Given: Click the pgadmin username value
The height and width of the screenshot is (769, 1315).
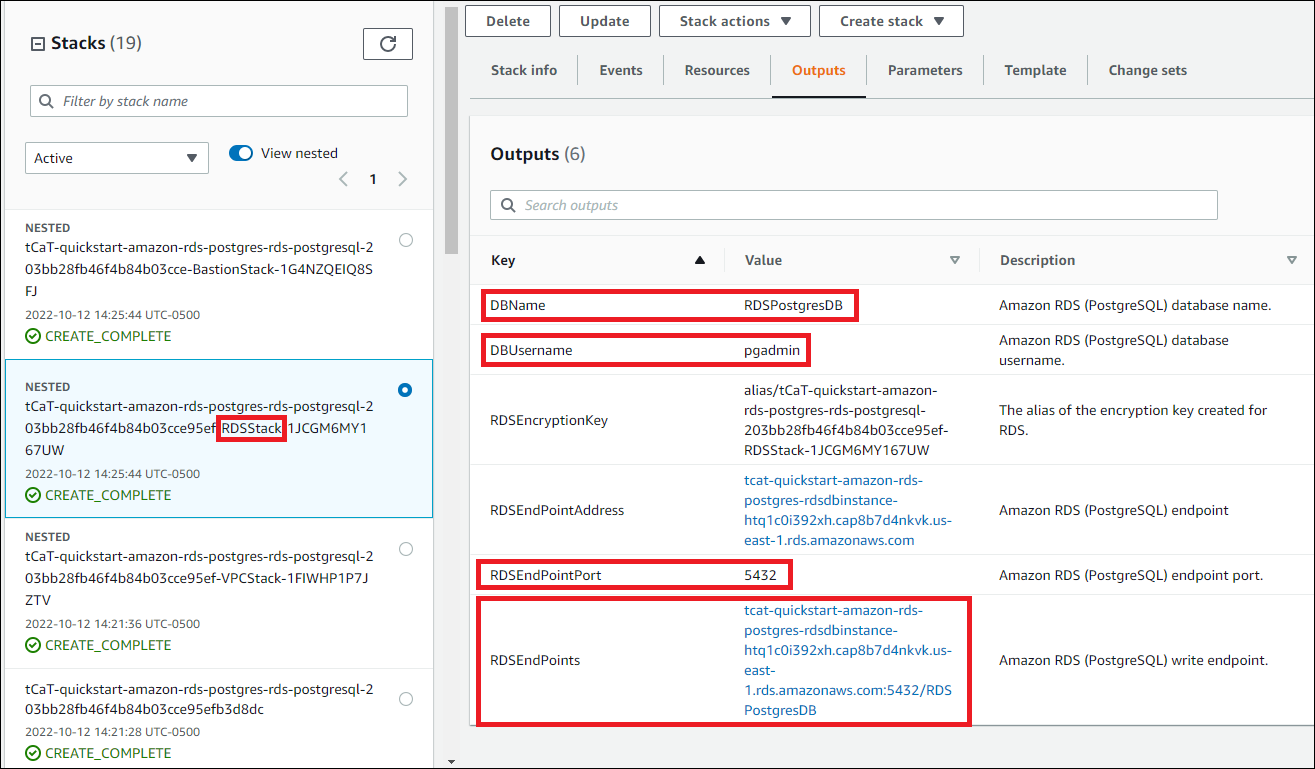Looking at the screenshot, I should click(x=773, y=350).
